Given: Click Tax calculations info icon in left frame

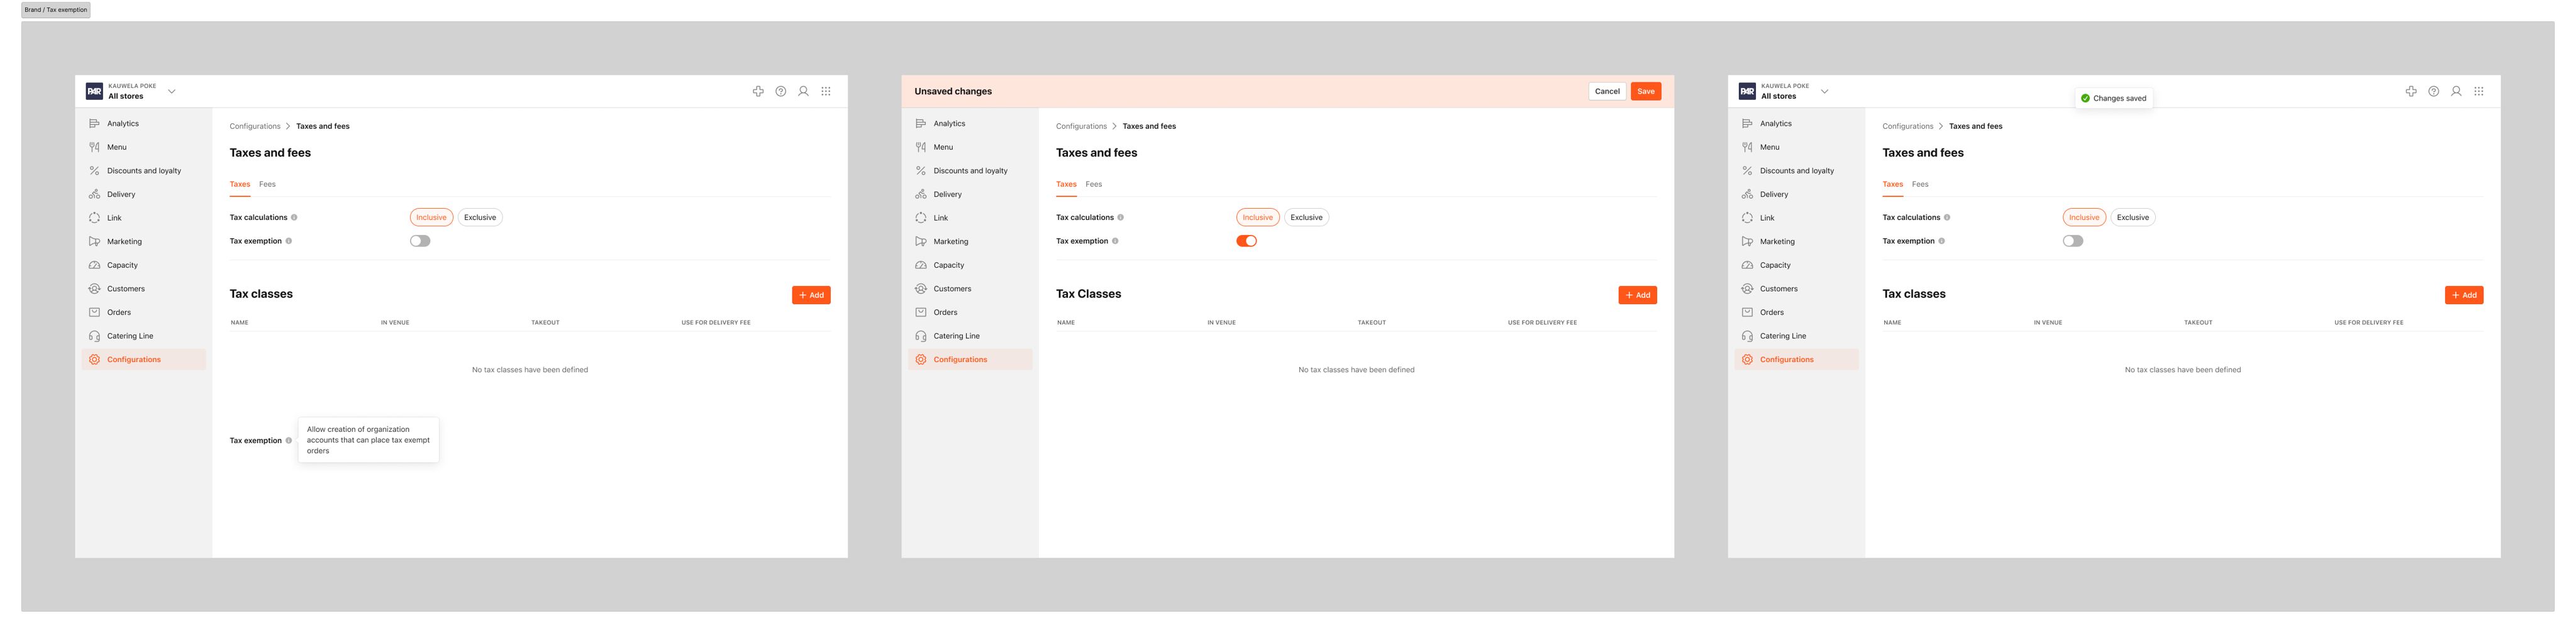Looking at the screenshot, I should tap(294, 217).
